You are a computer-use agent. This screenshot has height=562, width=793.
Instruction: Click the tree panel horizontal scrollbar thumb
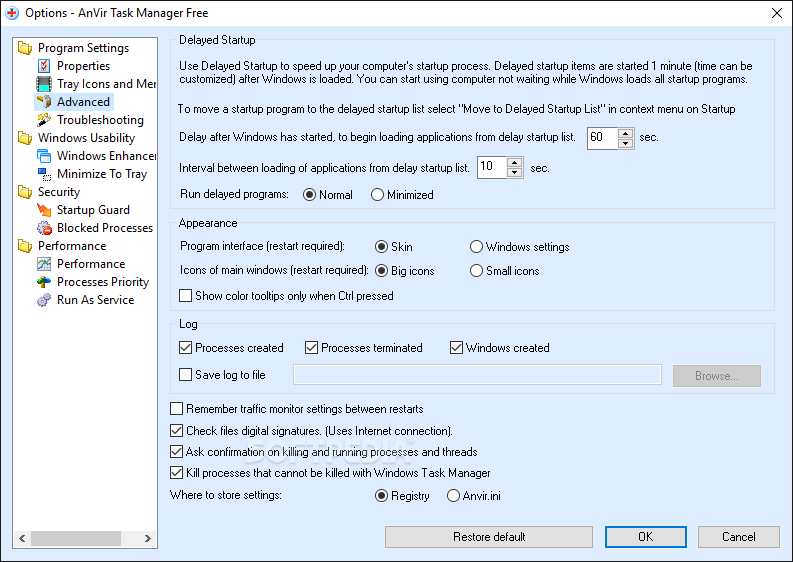tap(76, 538)
